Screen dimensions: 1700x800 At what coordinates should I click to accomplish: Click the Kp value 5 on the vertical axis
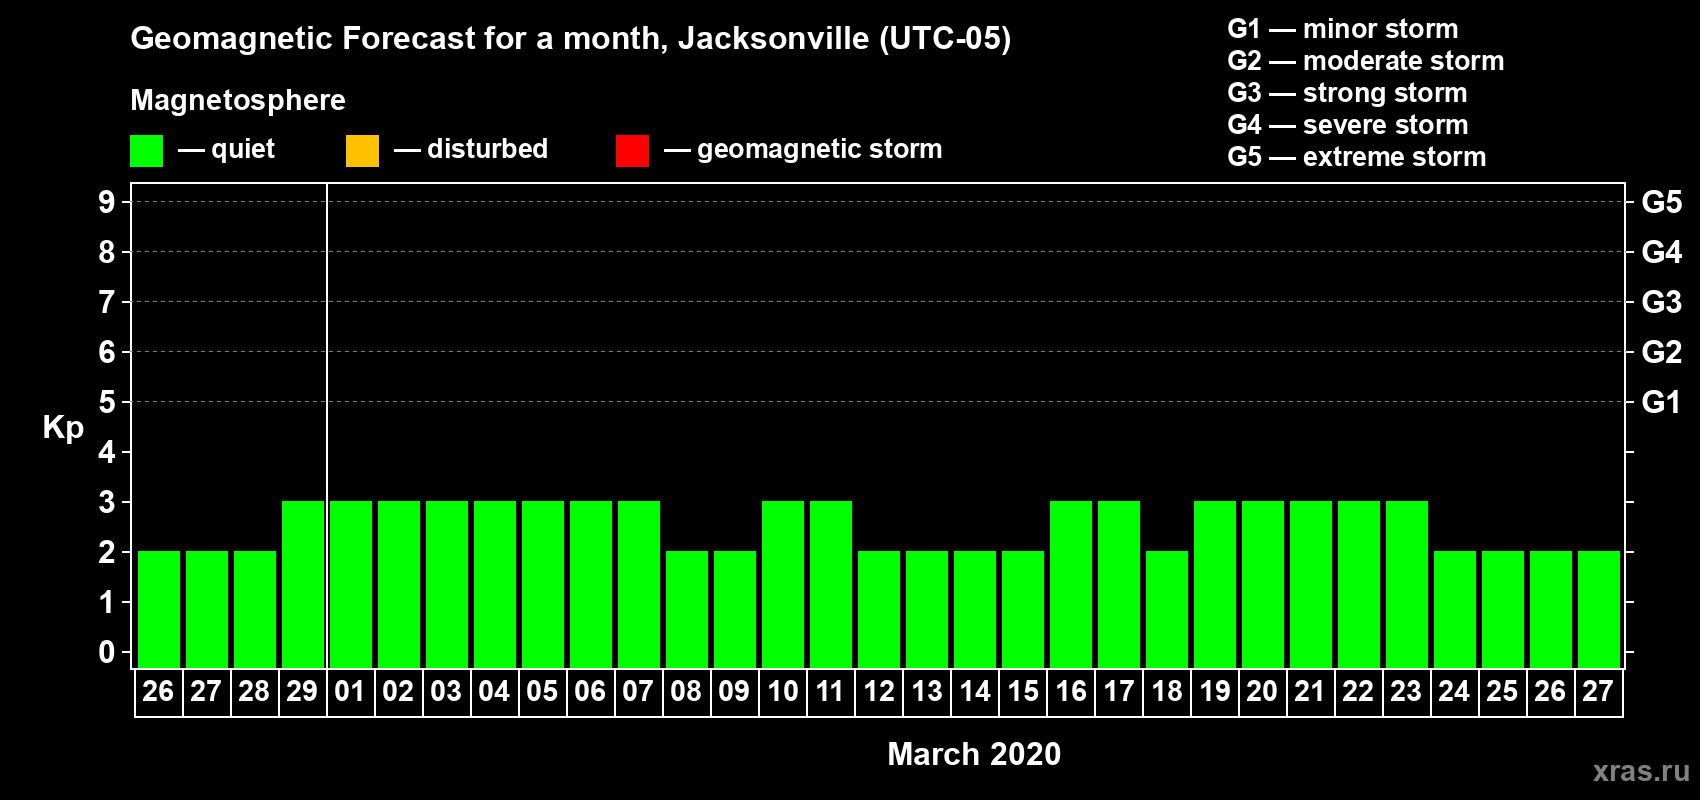[x=107, y=402]
